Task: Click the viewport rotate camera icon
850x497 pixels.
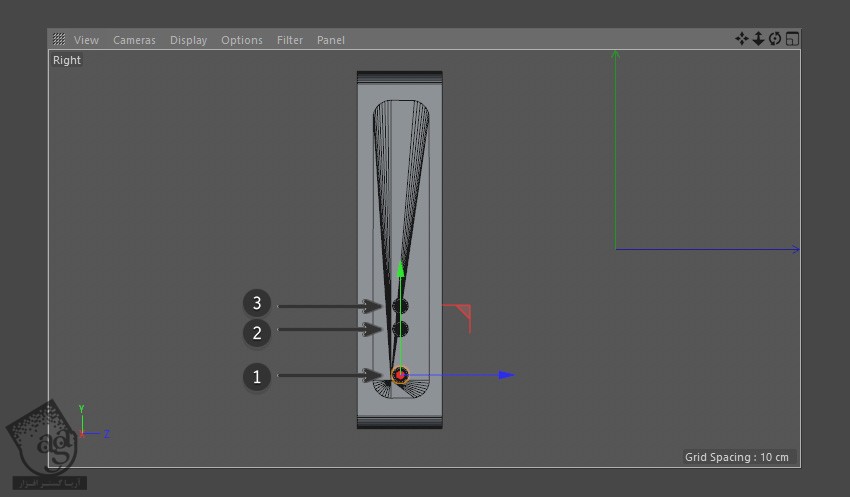Action: click(x=775, y=39)
